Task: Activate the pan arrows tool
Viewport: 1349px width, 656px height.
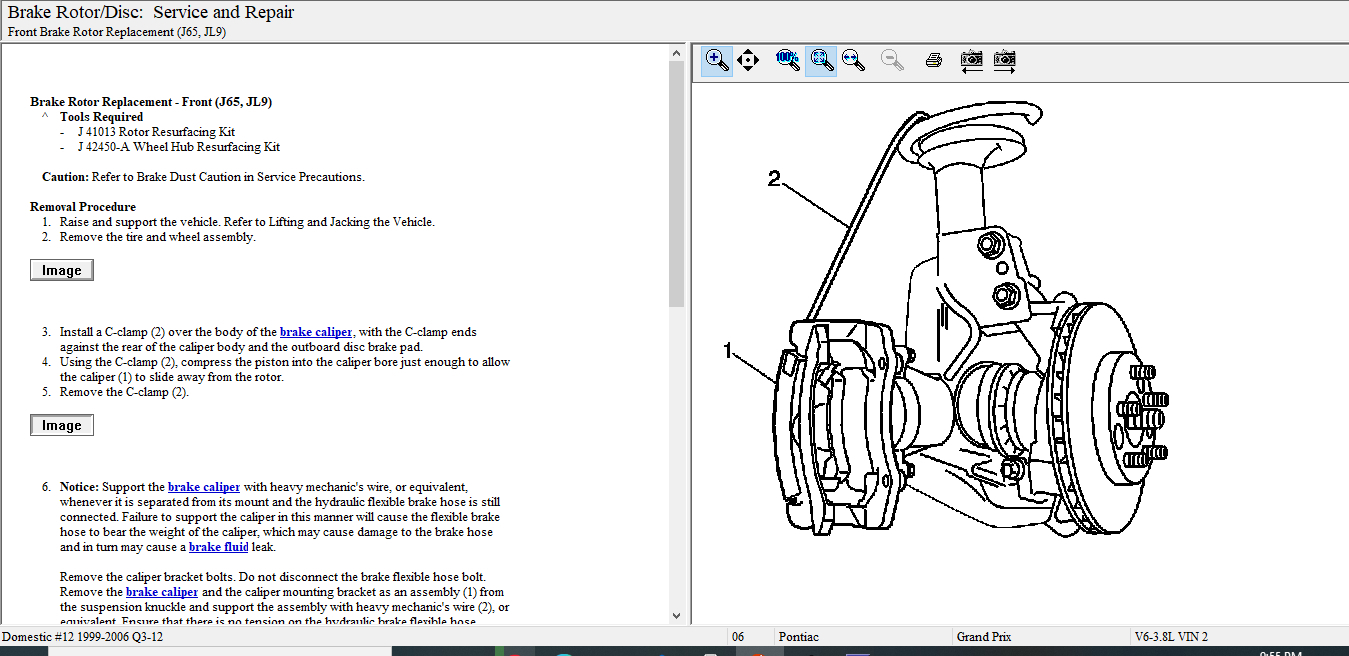Action: point(748,61)
